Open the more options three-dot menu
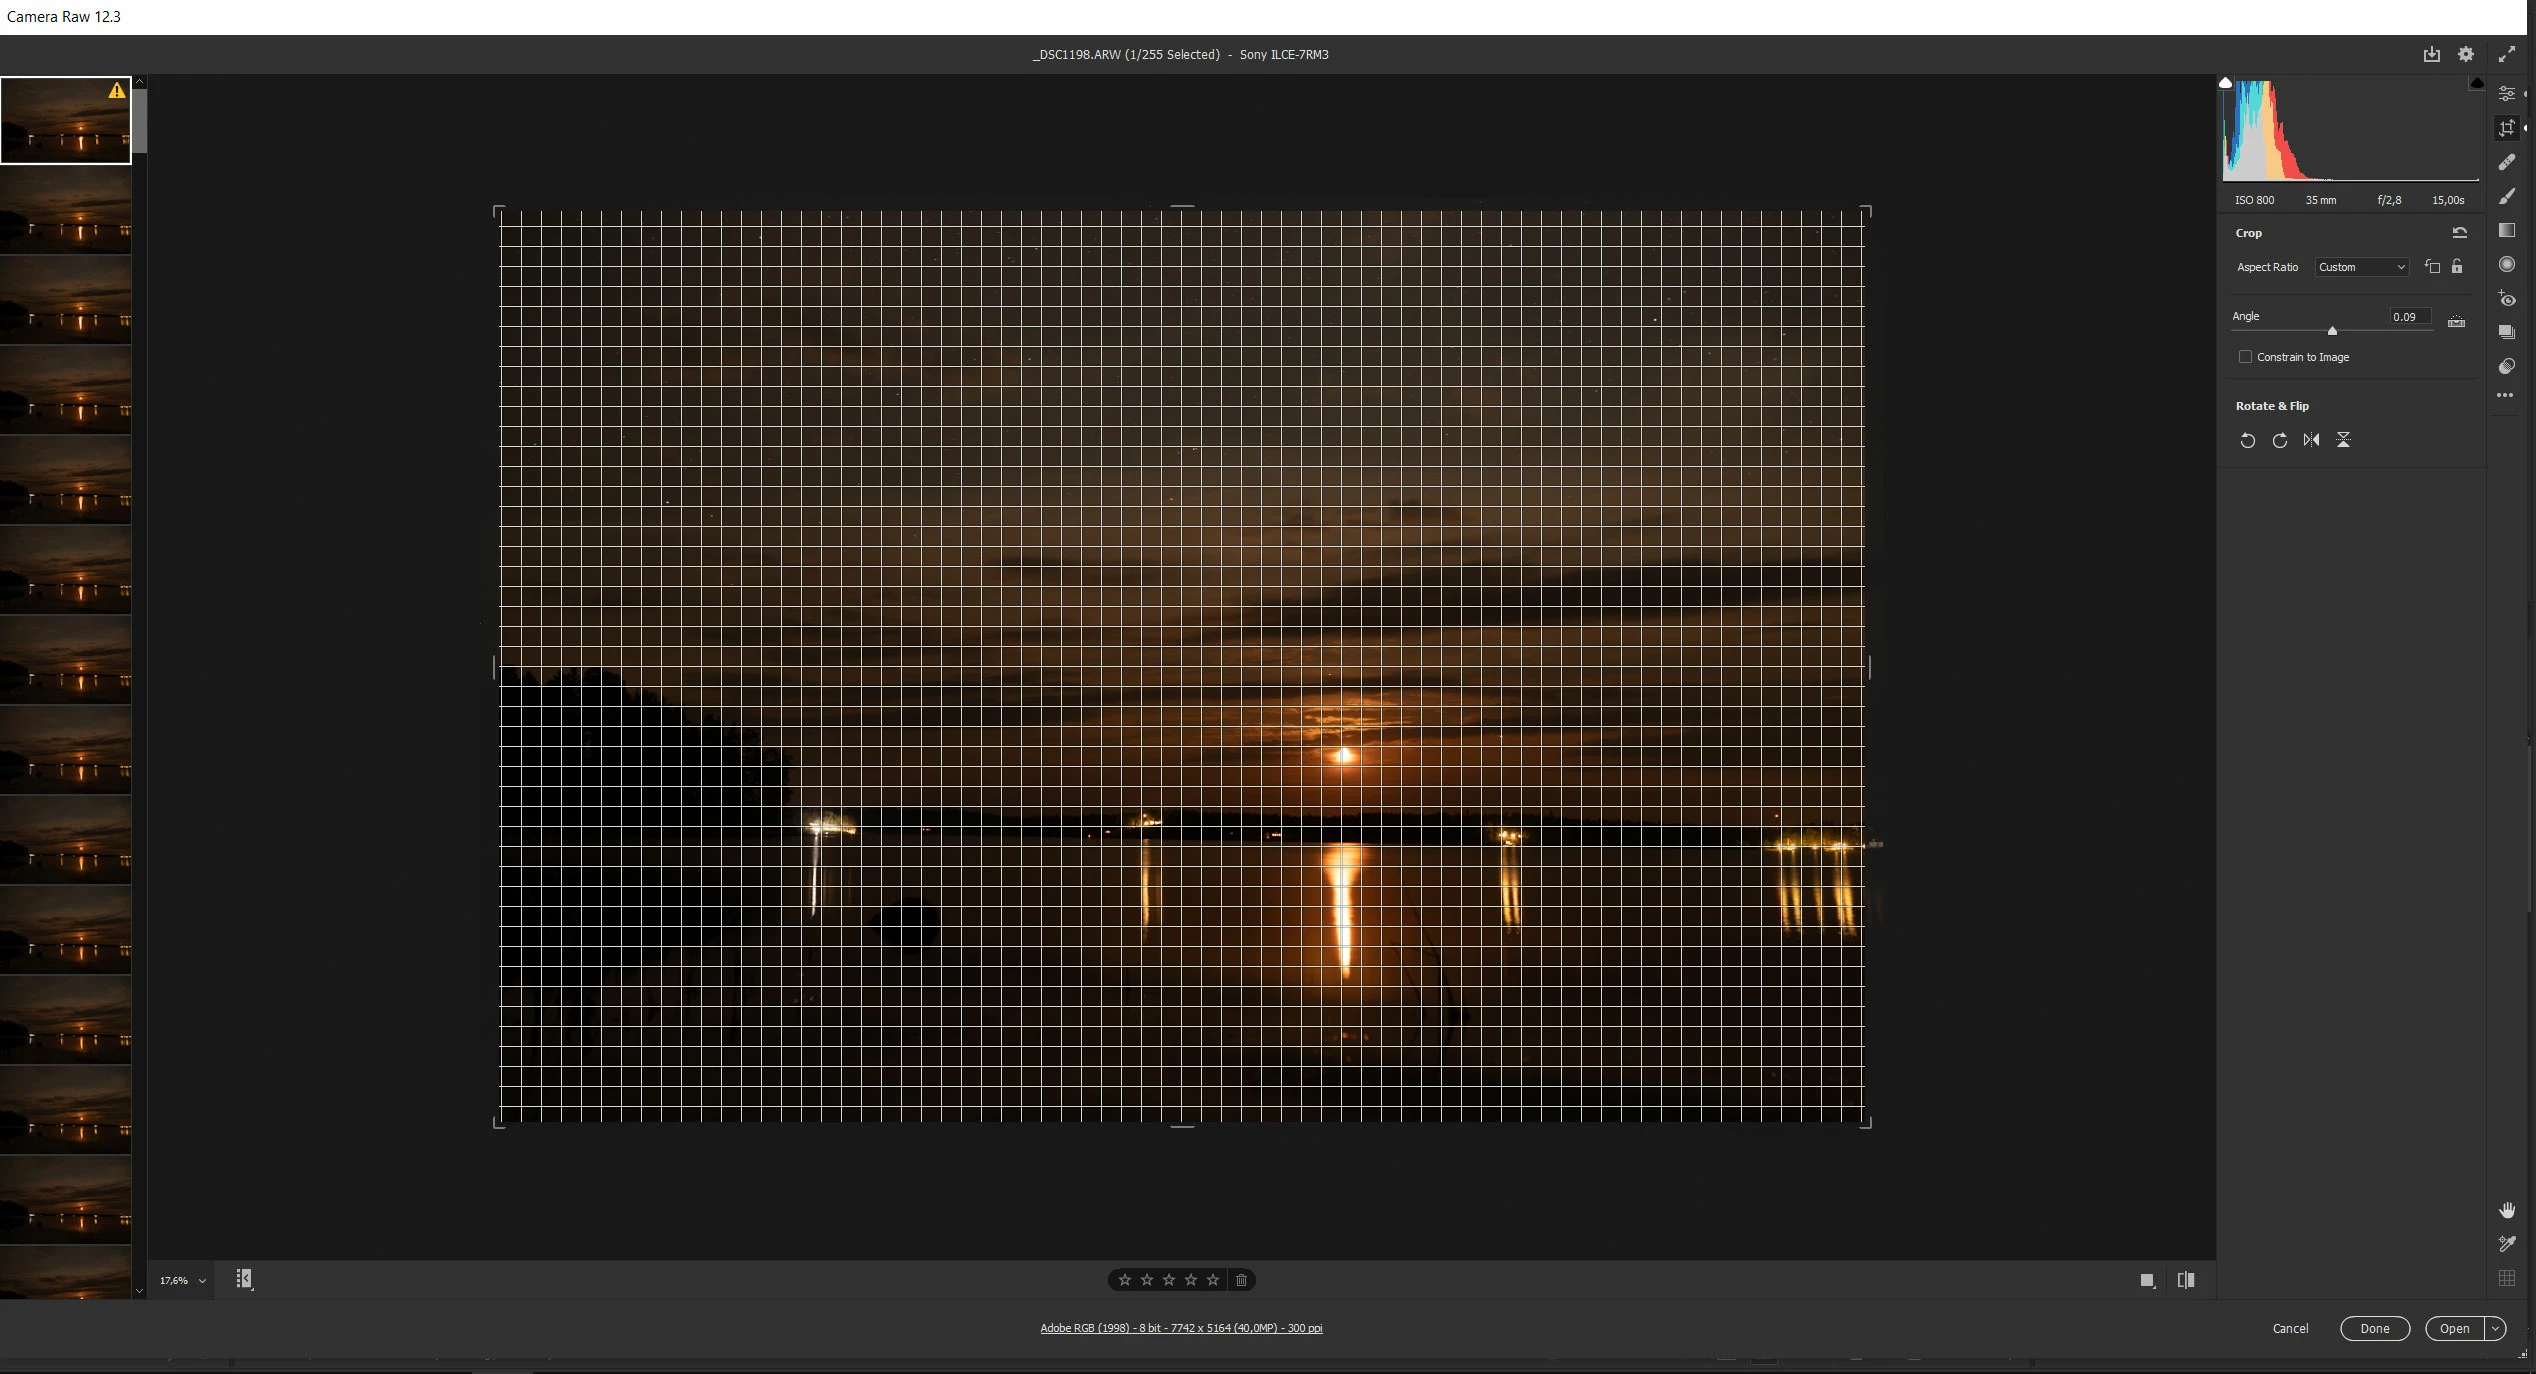The image size is (2536, 1374). tap(2505, 395)
